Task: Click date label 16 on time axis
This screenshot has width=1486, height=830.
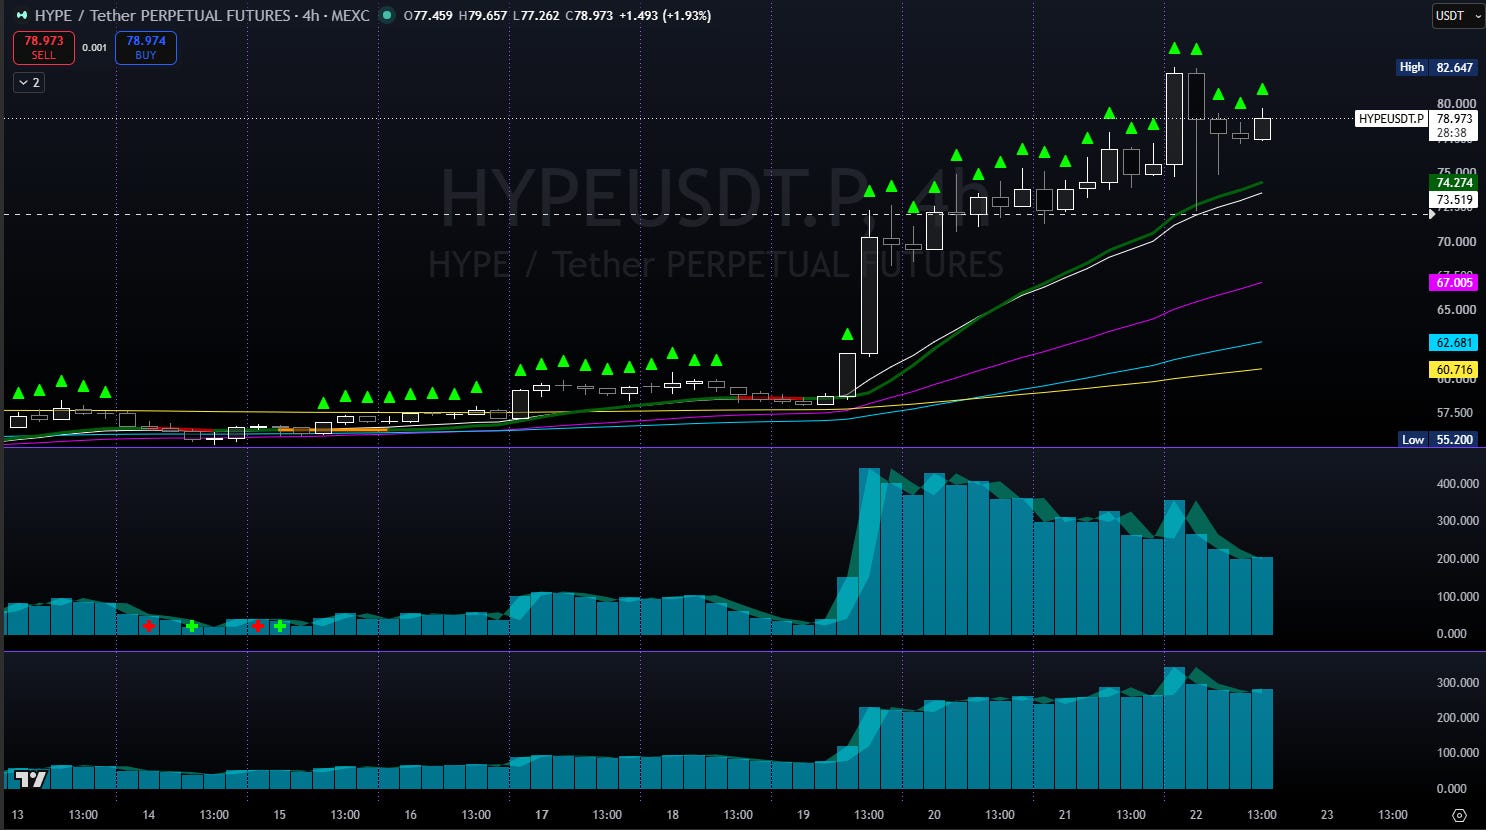Action: [x=411, y=815]
